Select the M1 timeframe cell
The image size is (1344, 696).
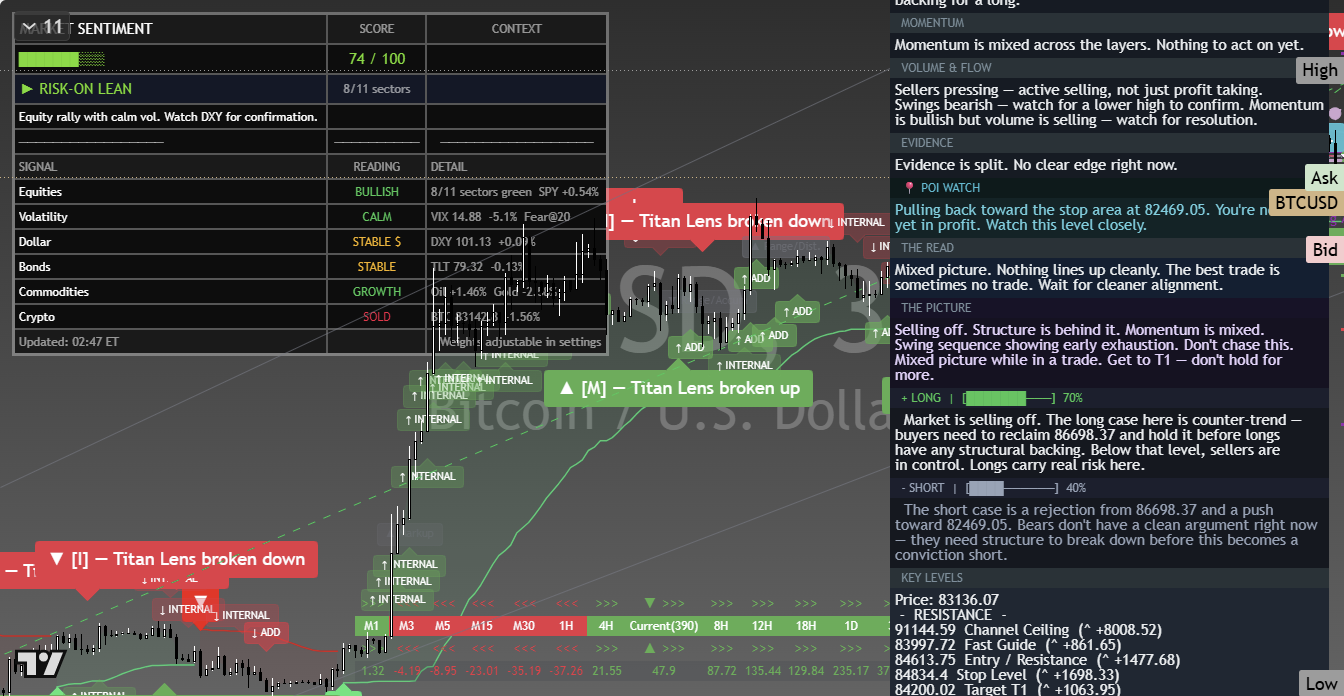(x=372, y=626)
